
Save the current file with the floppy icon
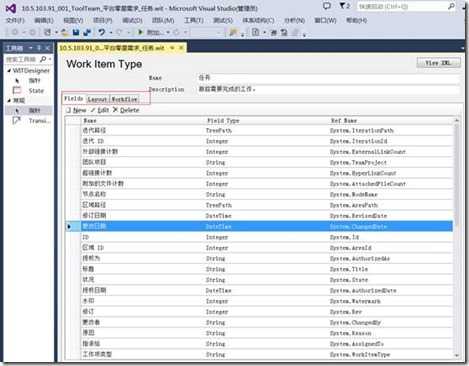click(76, 32)
